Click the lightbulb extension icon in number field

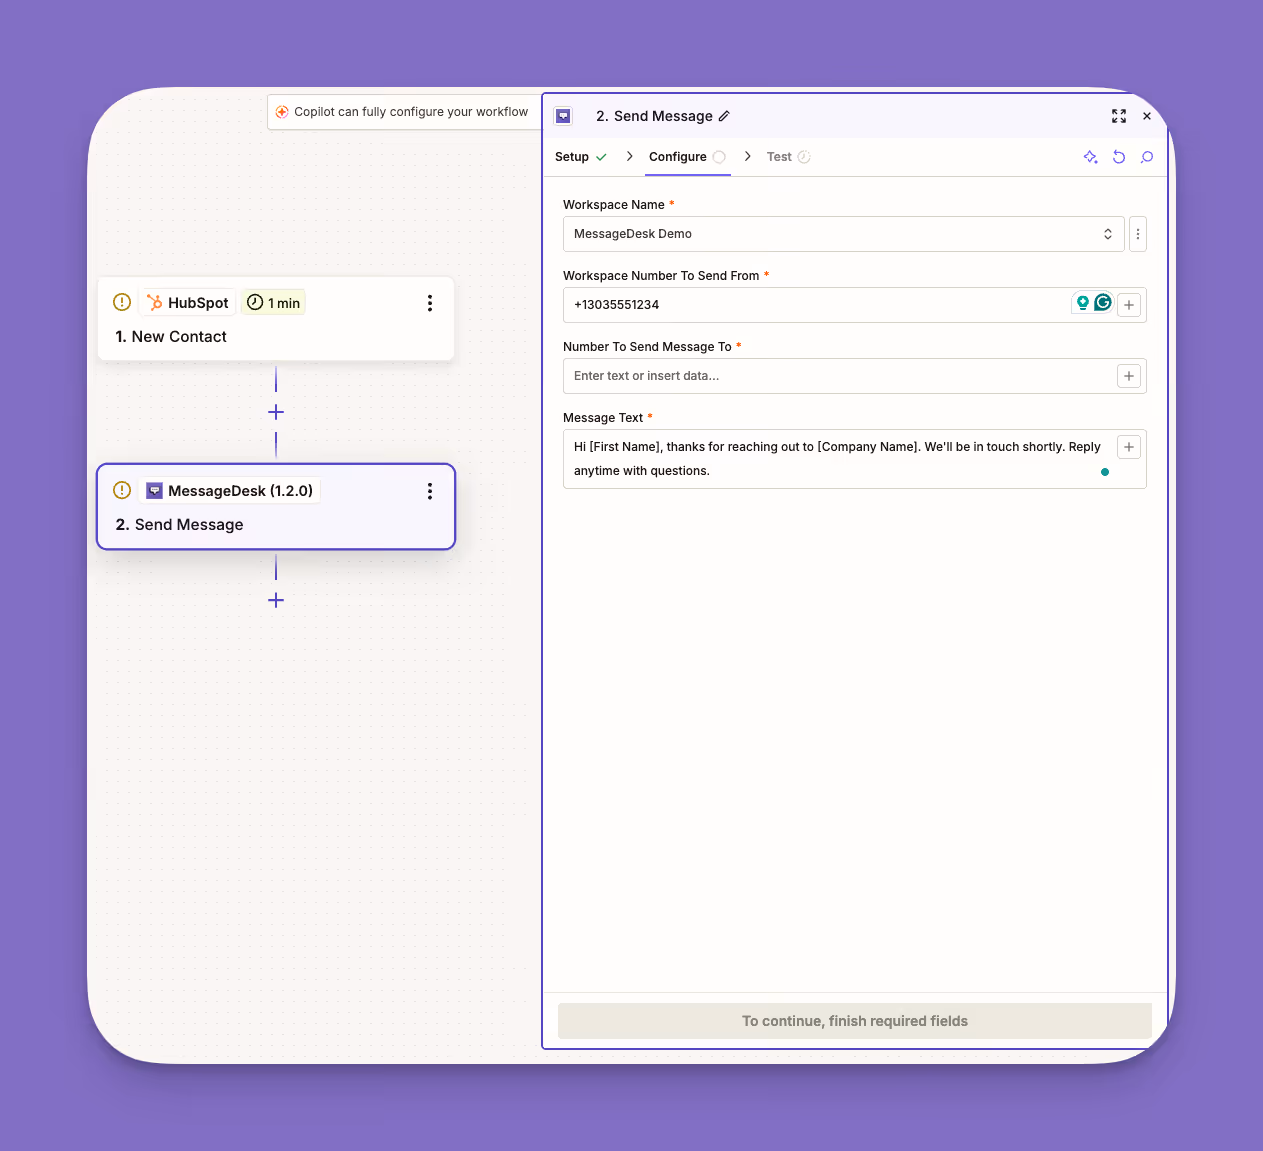tap(1082, 303)
